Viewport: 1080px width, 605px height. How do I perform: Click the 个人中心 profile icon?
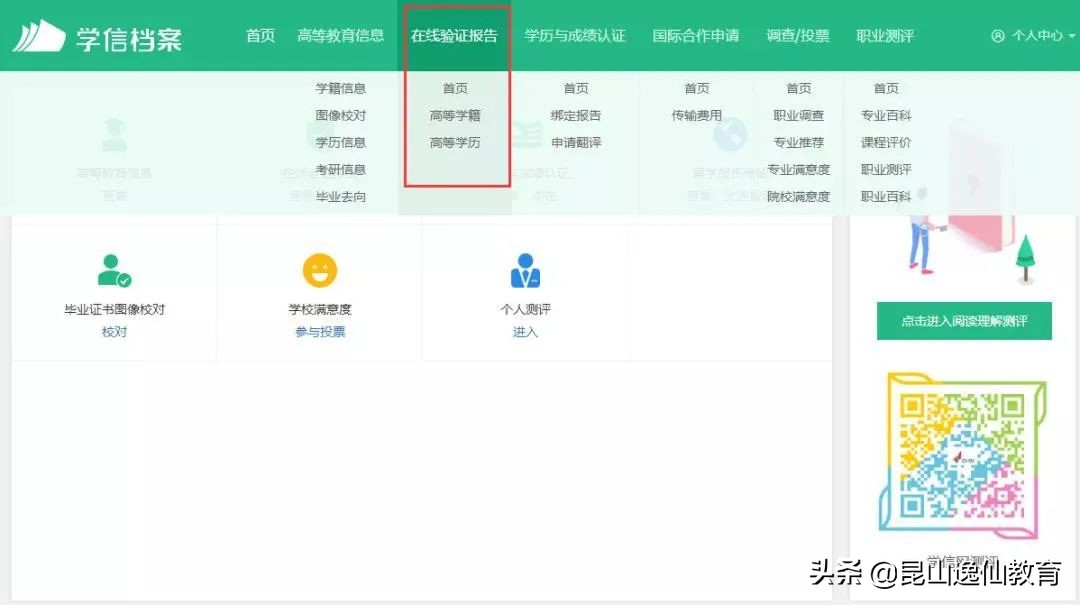click(997, 34)
